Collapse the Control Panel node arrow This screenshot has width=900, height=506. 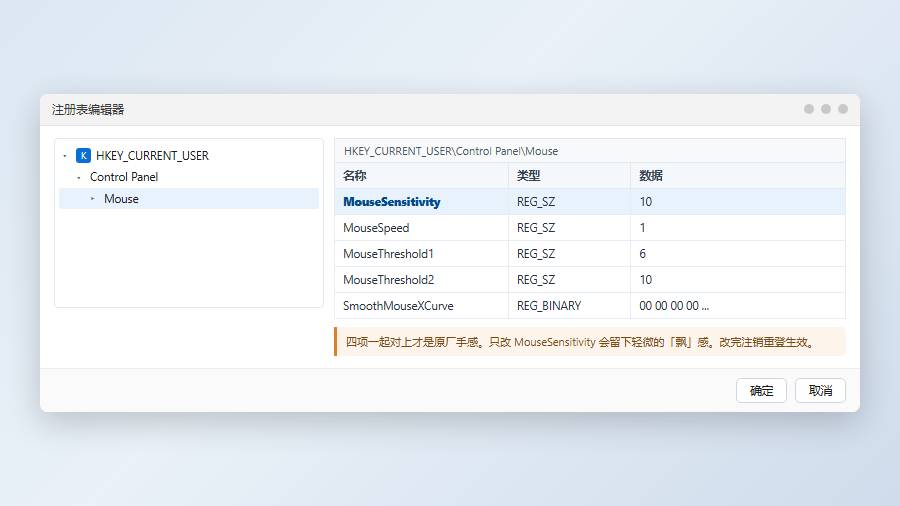pyautogui.click(x=79, y=177)
